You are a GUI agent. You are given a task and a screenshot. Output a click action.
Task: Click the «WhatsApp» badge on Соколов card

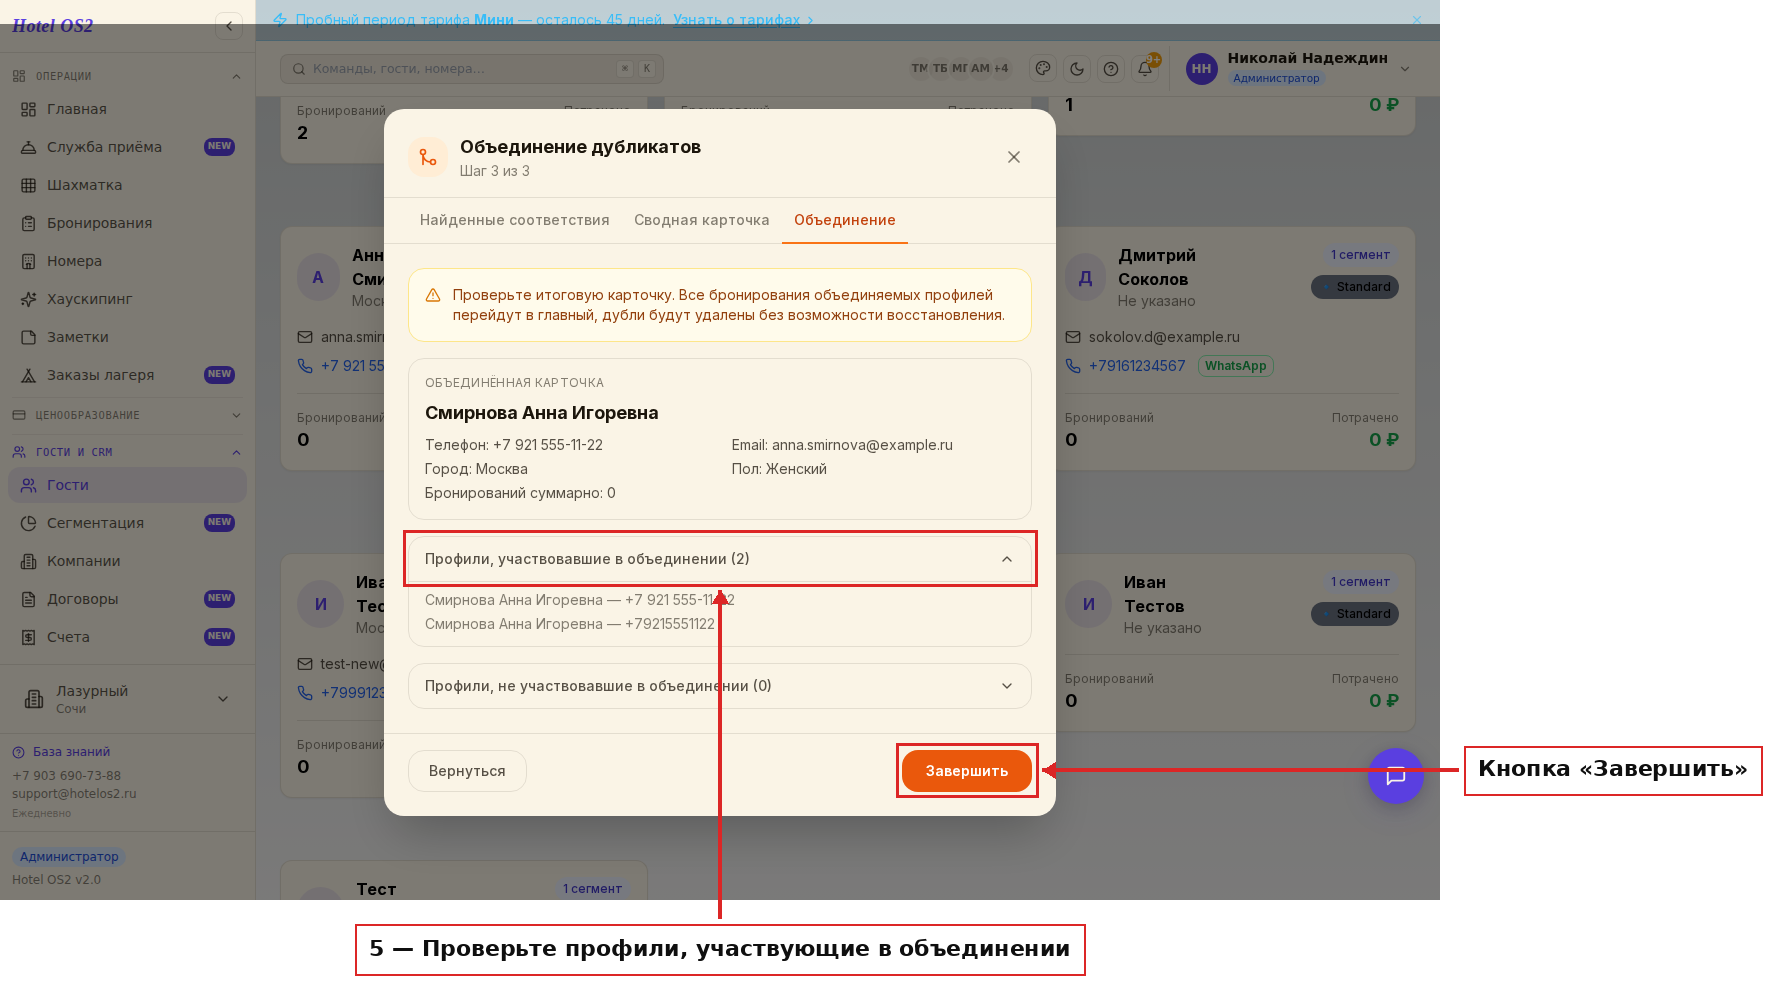coord(1235,366)
